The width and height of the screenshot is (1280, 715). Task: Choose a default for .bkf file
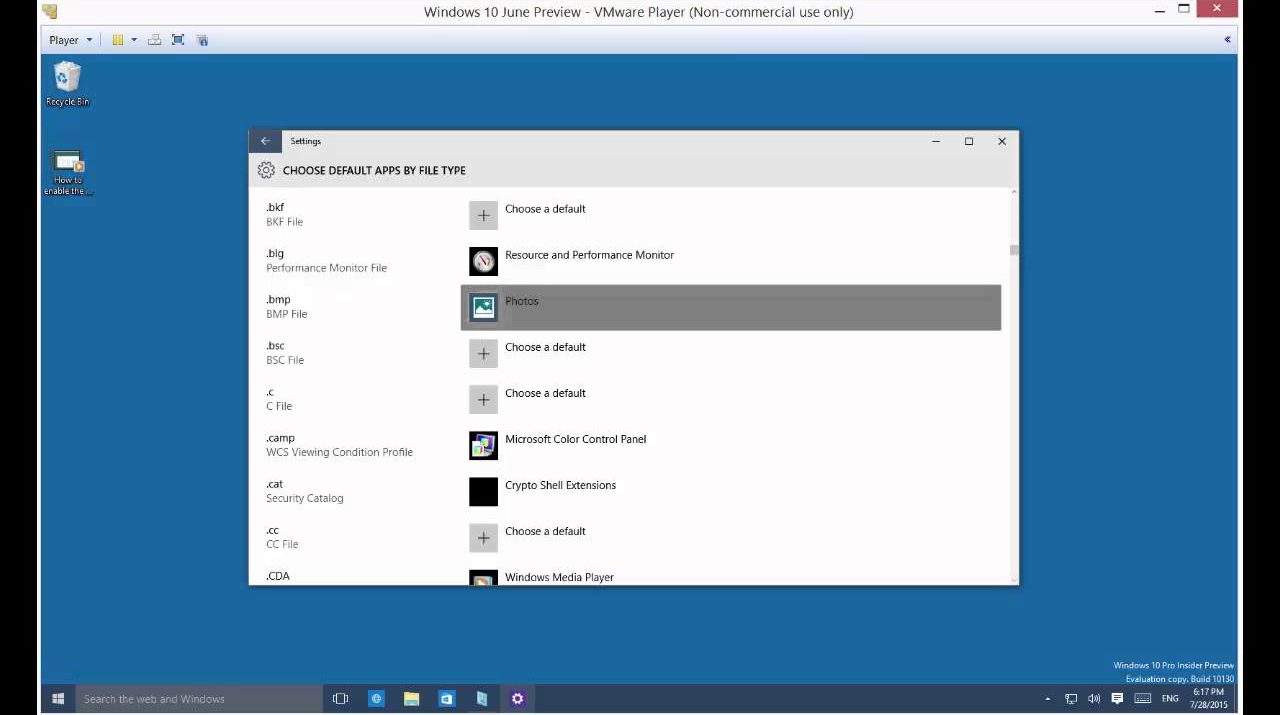[545, 210]
